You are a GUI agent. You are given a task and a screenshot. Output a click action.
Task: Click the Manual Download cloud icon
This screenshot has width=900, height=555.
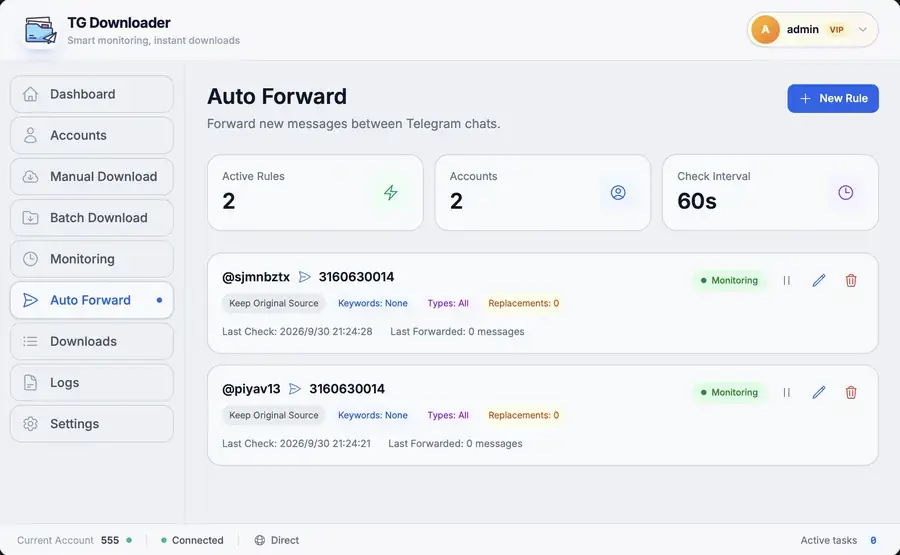coord(30,177)
